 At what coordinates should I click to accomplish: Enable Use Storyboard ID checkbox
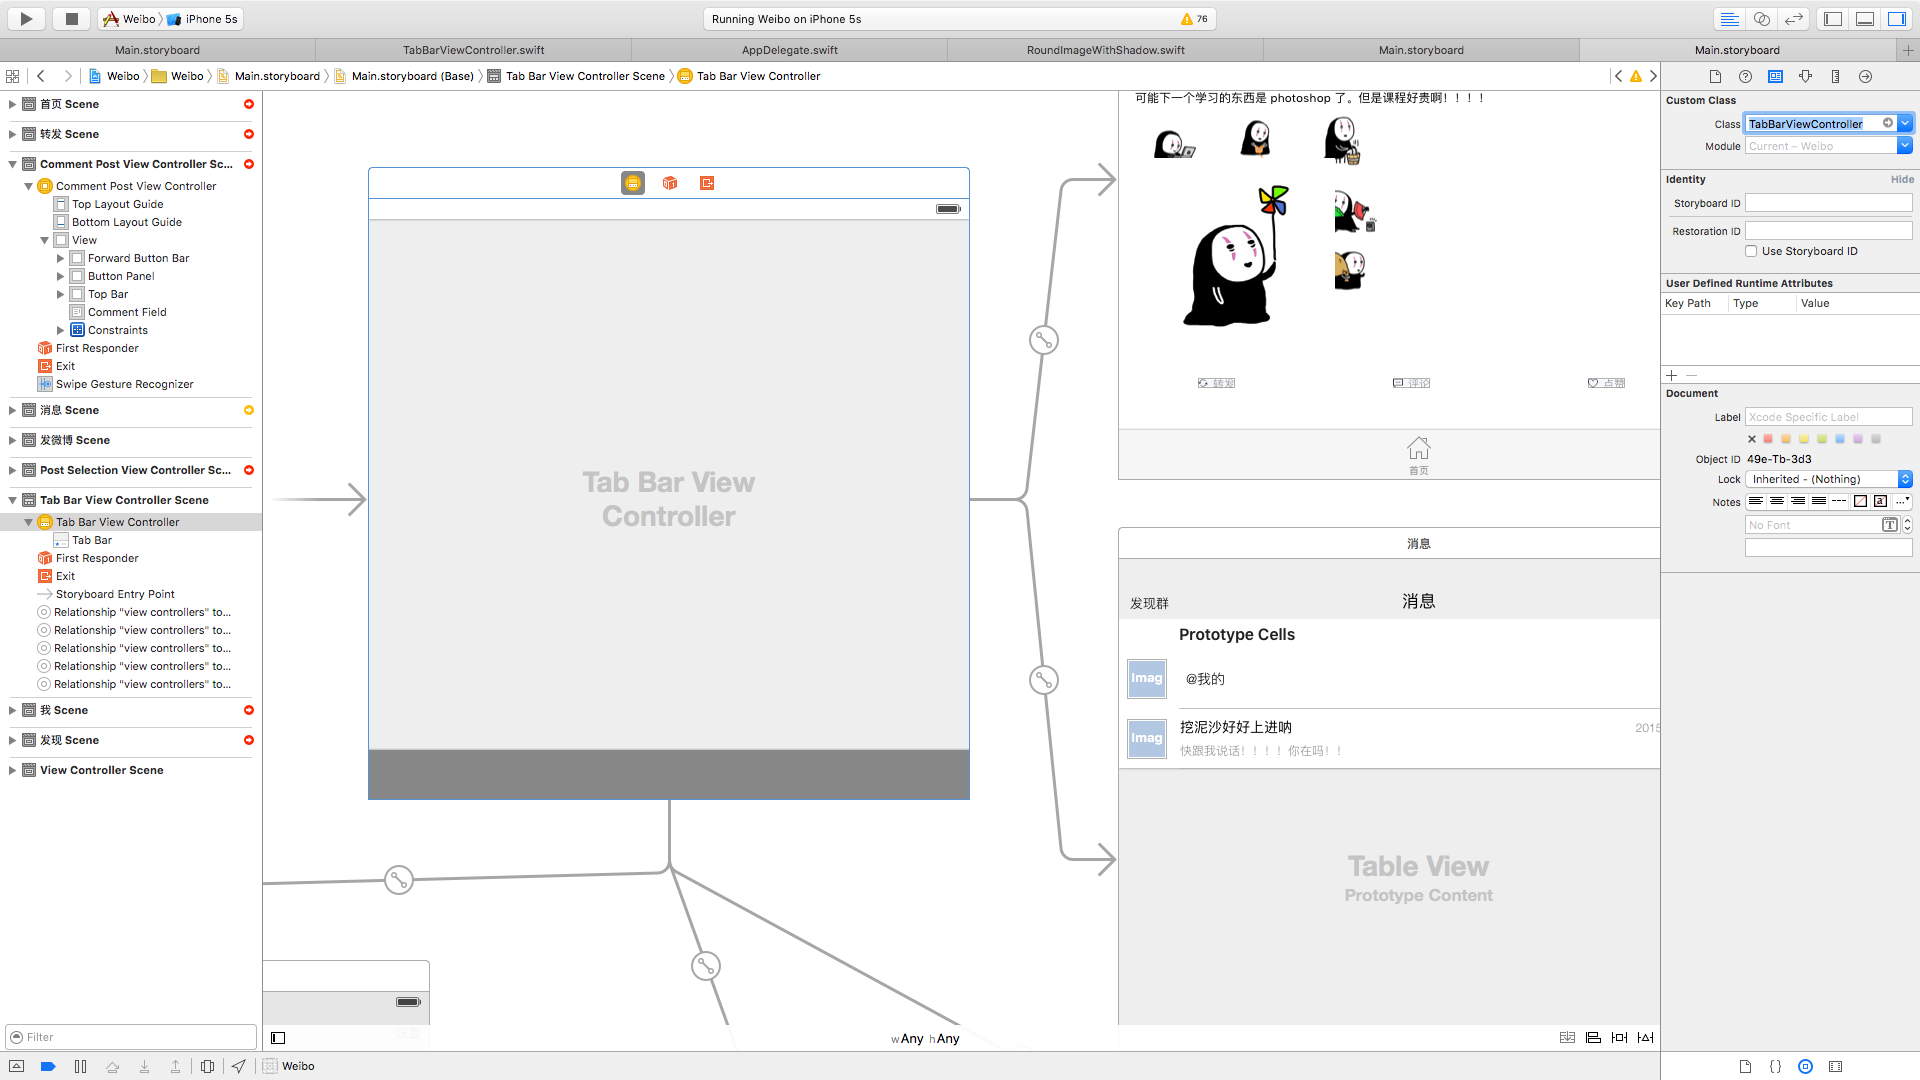click(x=1751, y=251)
